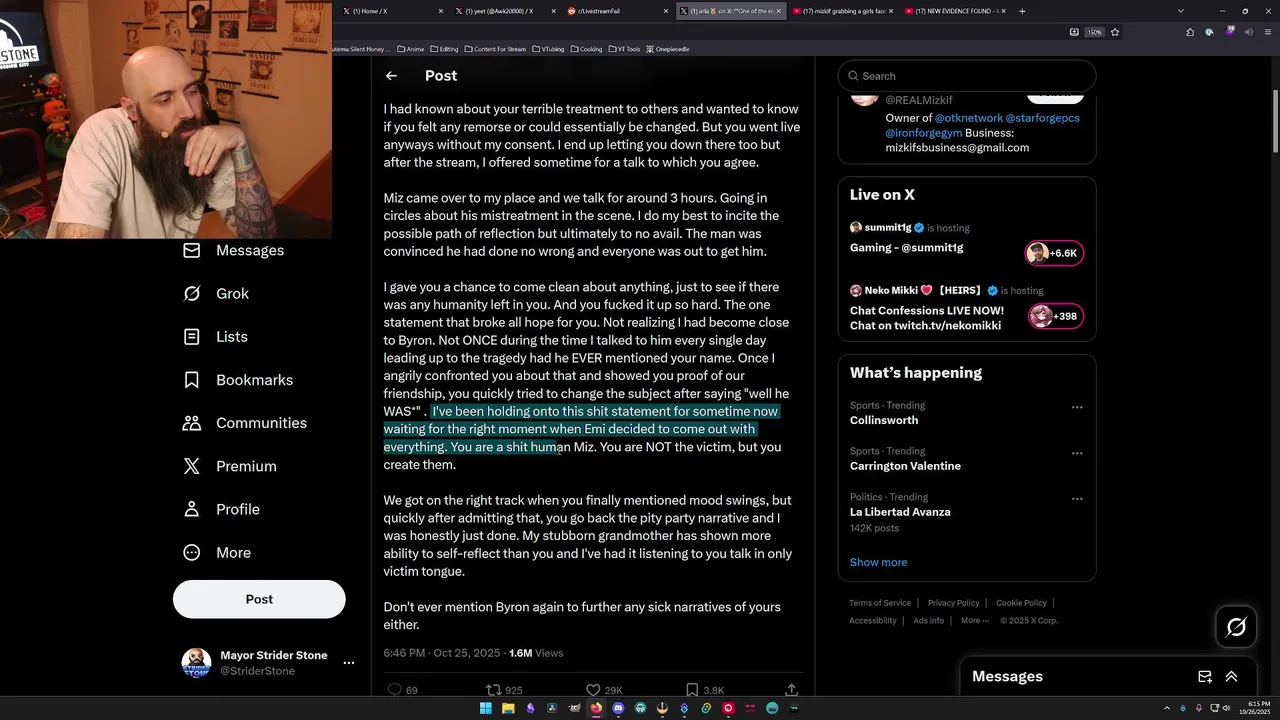
Task: Open the @starforgepcs mention link
Action: 1042,118
